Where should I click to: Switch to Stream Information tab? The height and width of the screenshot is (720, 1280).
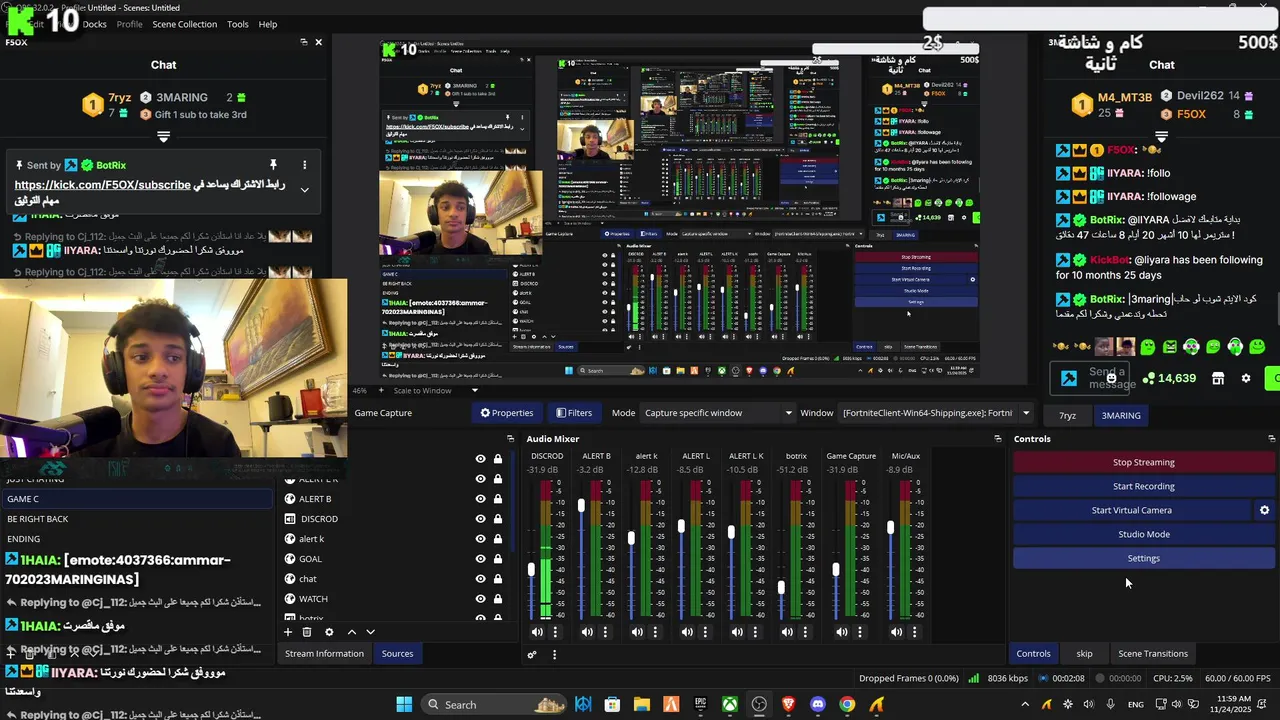click(x=324, y=654)
